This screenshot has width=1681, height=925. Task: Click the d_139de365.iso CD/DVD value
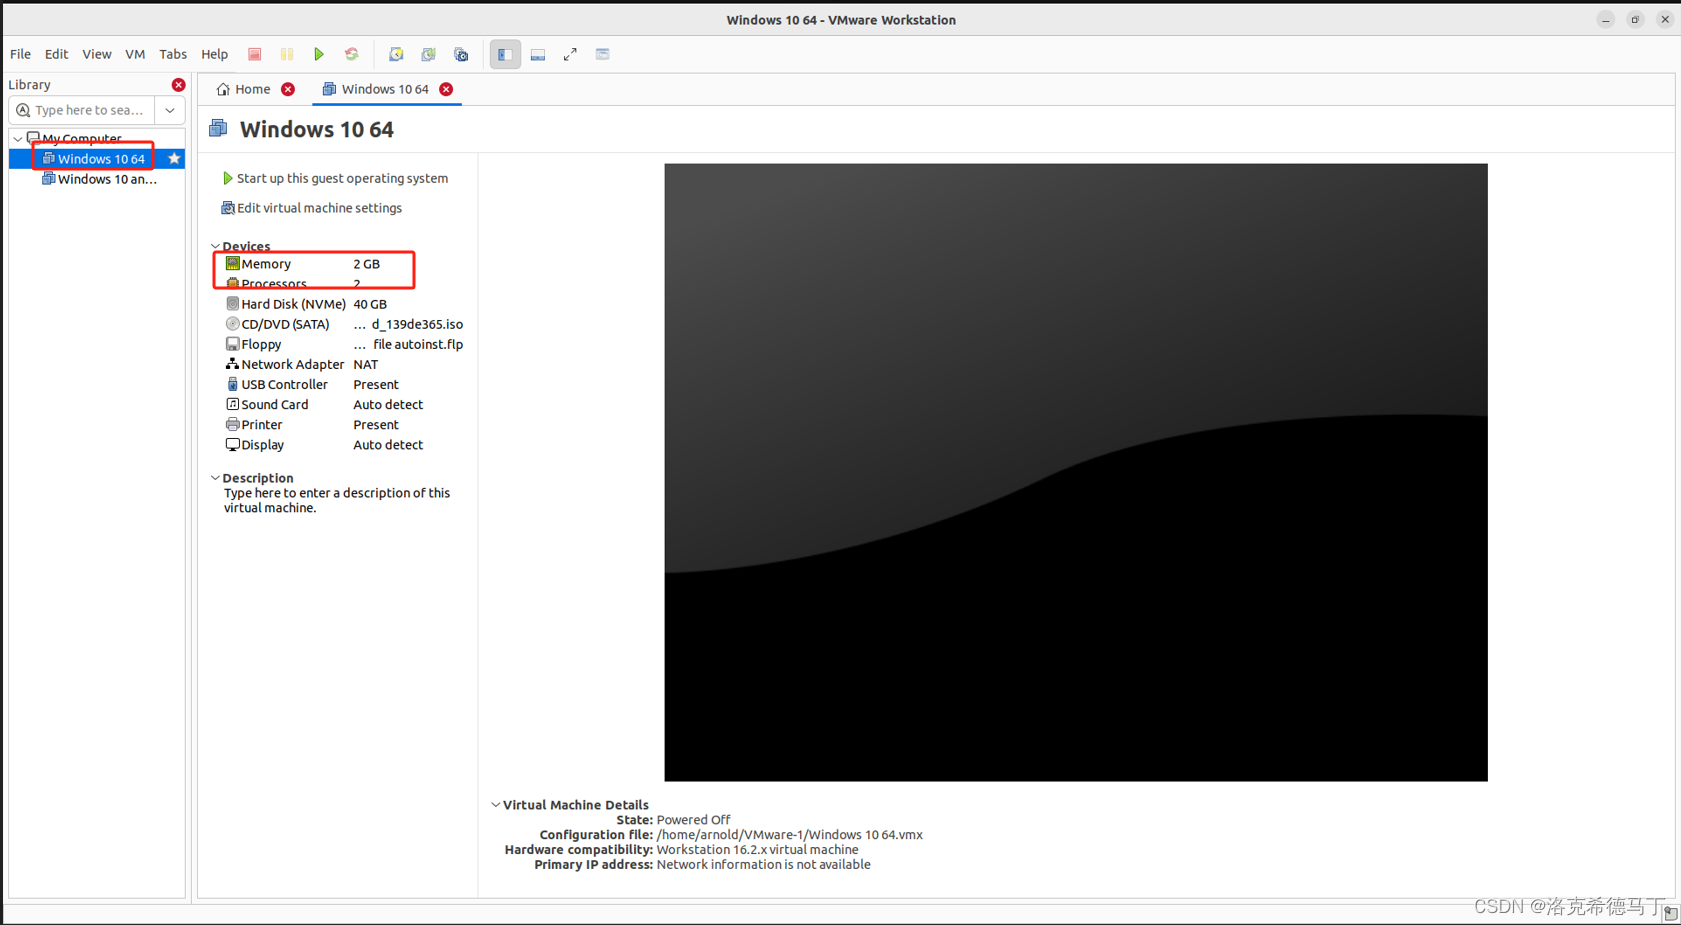(x=408, y=324)
